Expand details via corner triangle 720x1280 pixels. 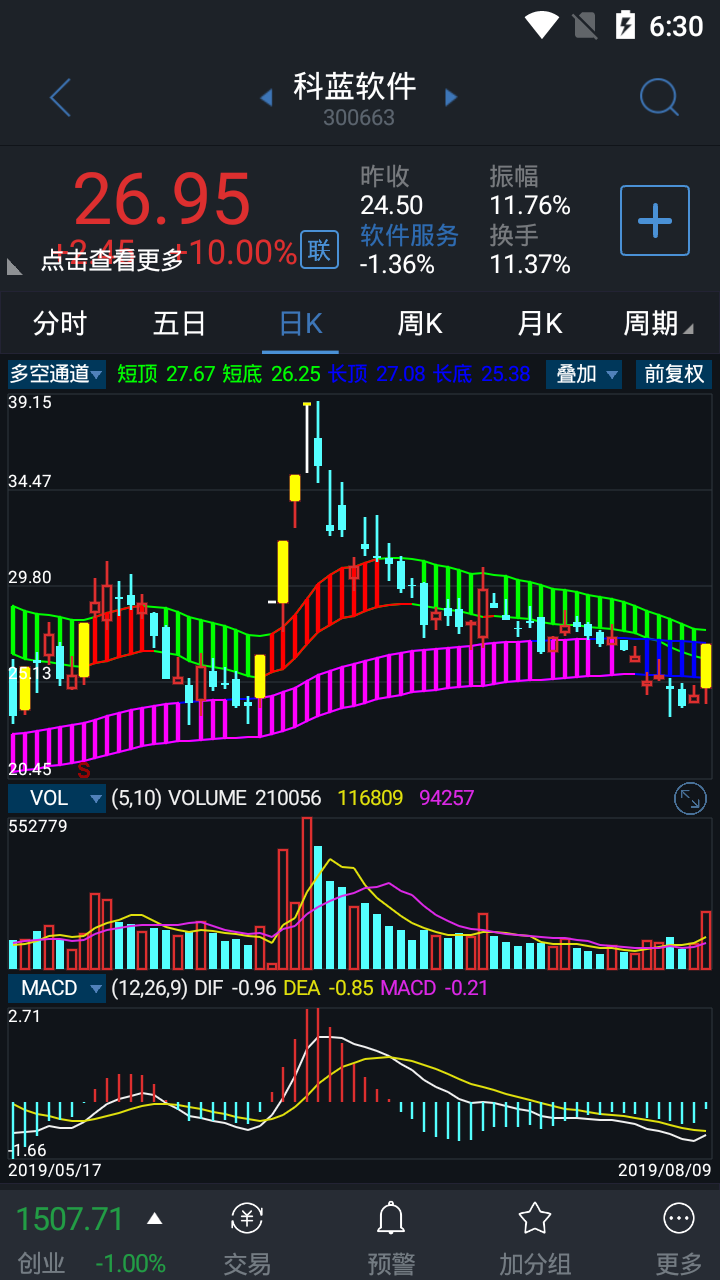[15, 266]
